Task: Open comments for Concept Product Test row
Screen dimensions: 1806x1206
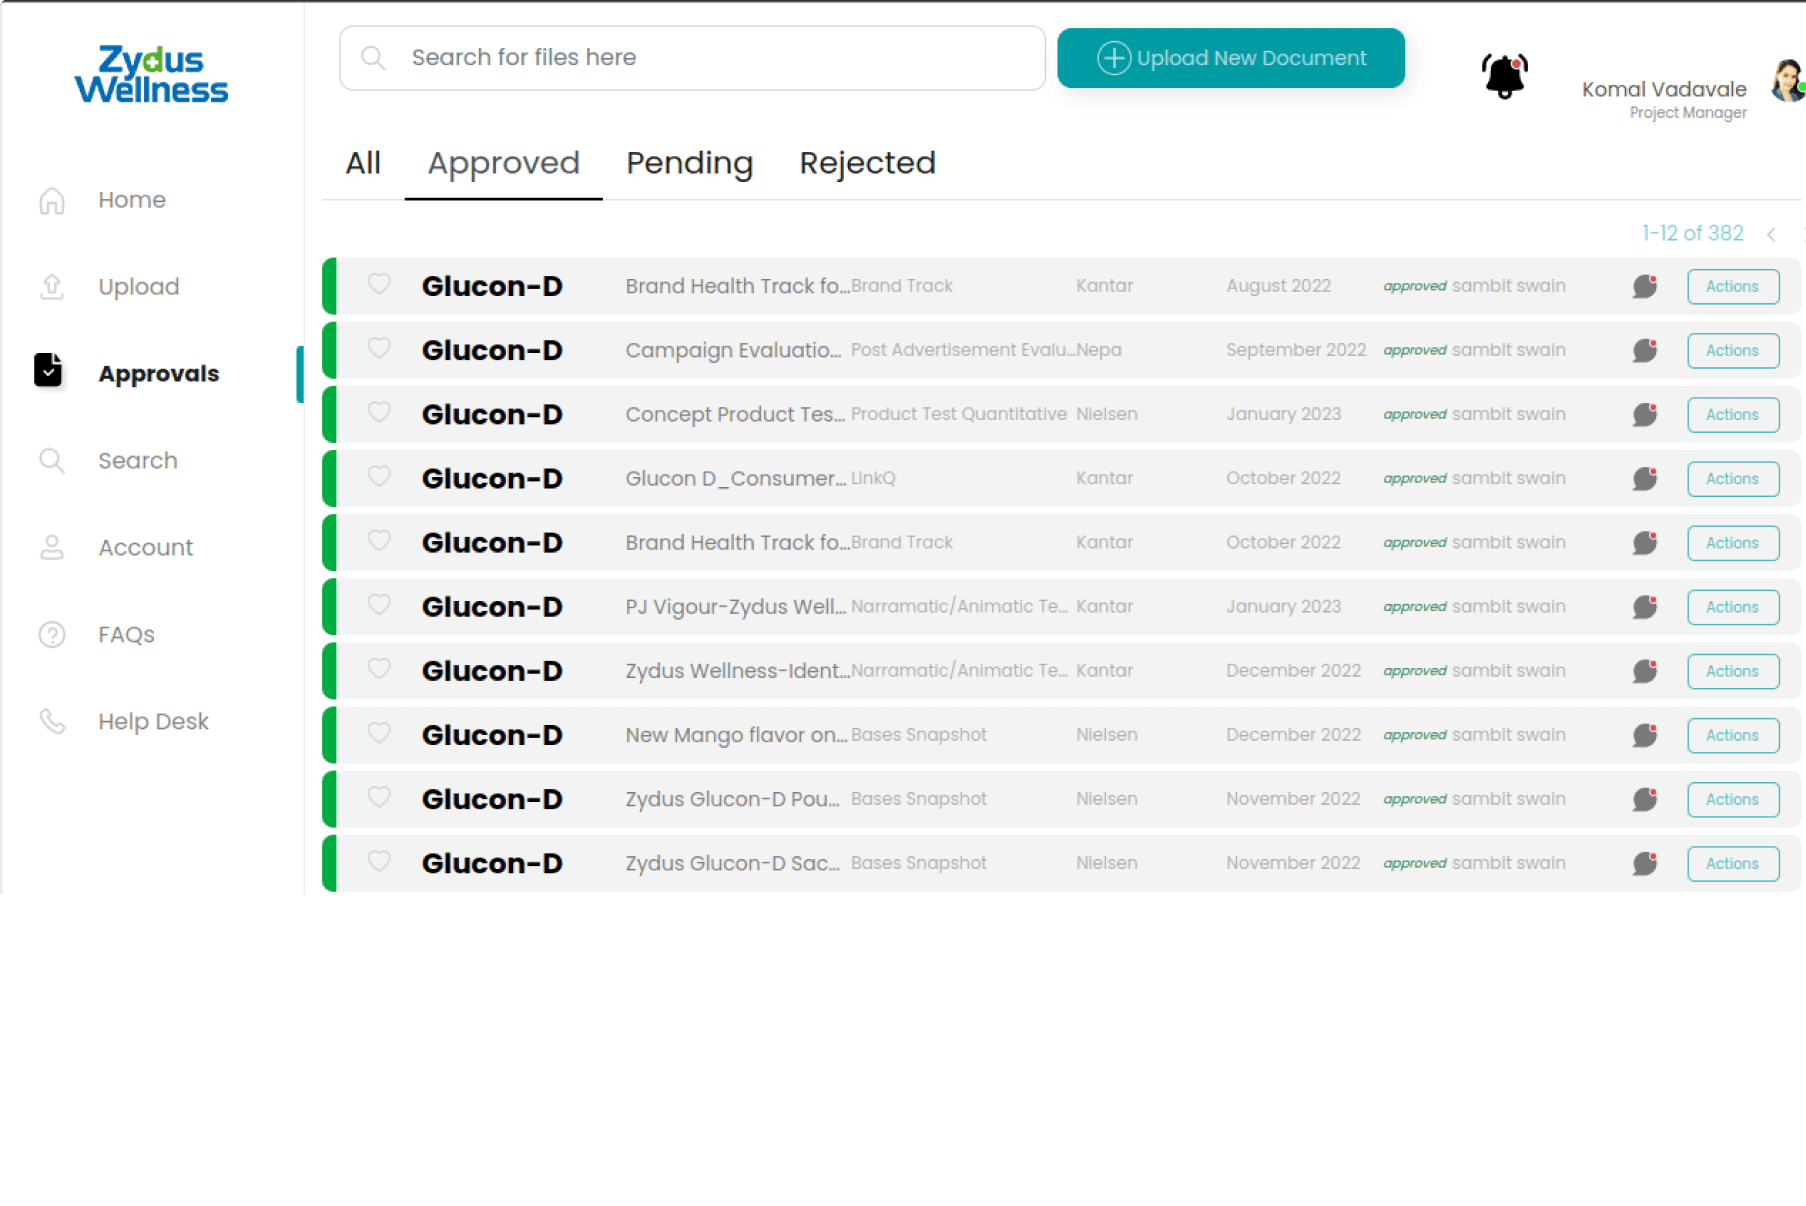Action: point(1645,414)
